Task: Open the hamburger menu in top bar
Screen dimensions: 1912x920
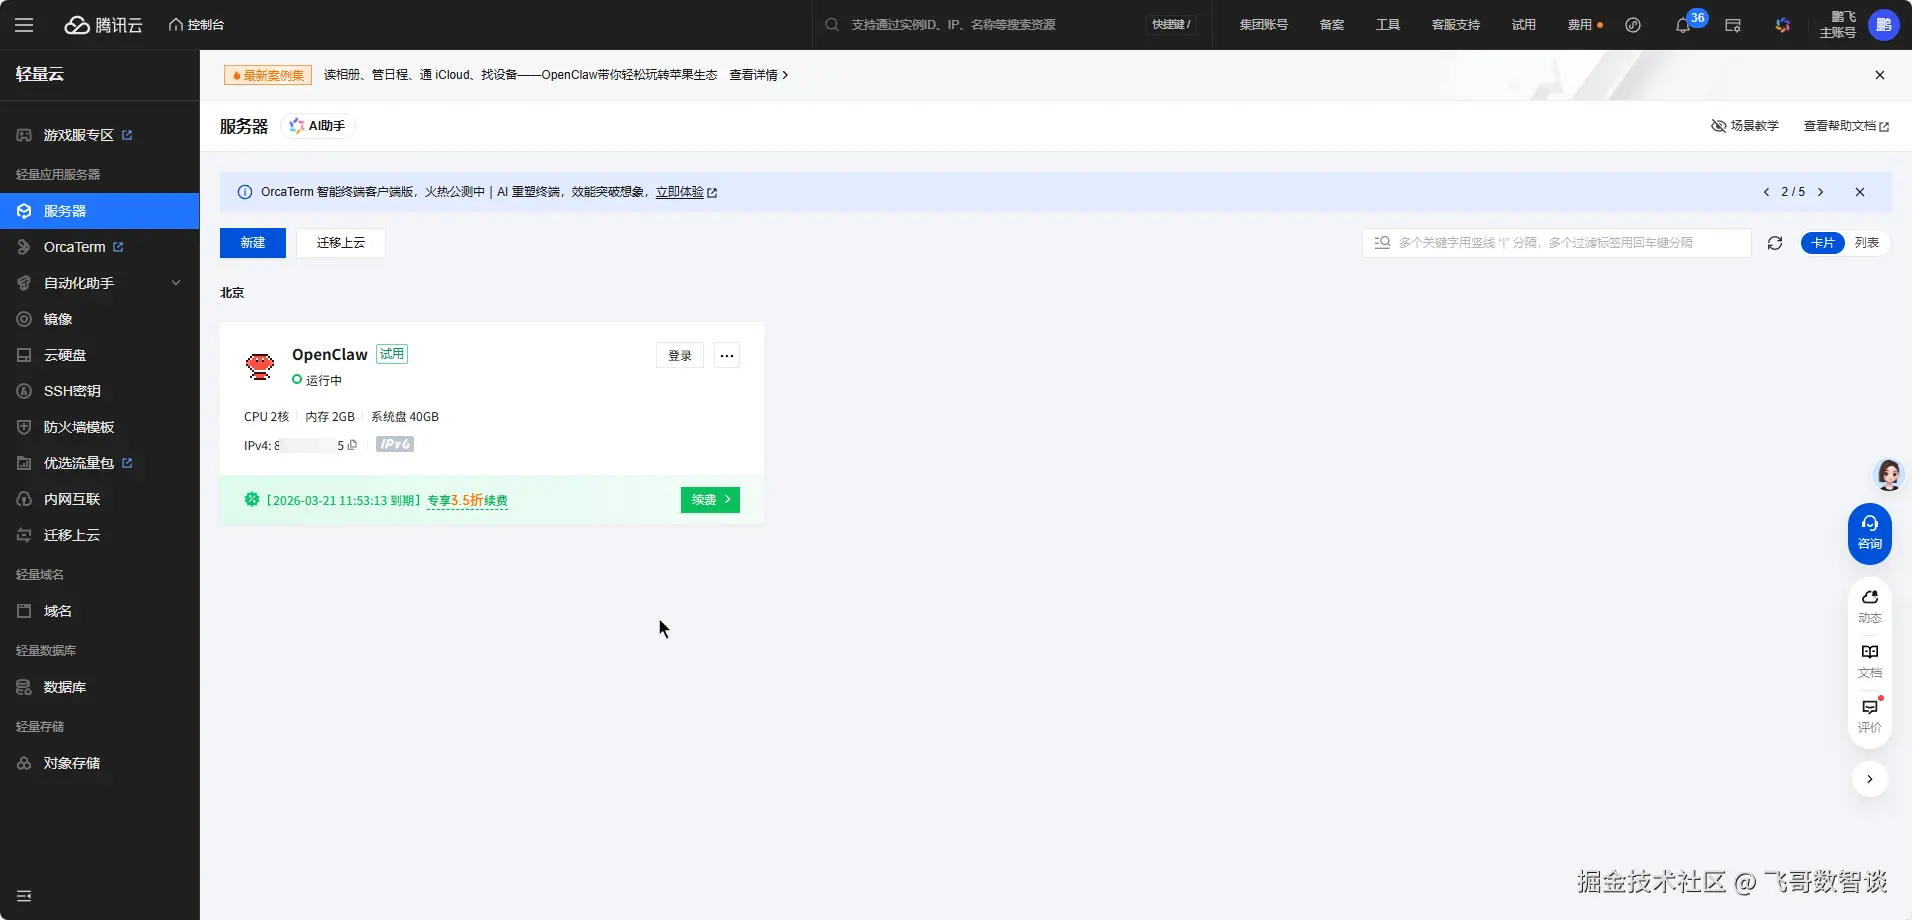Action: point(24,25)
